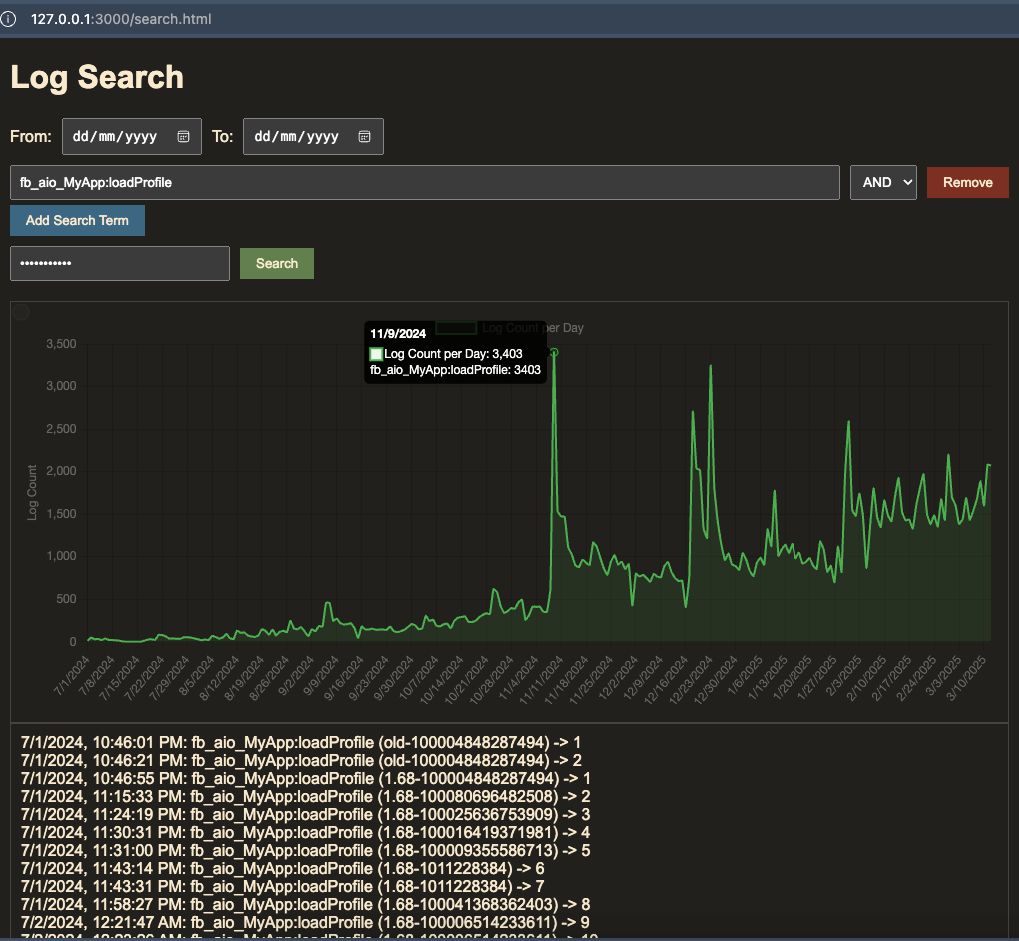
Task: Select the log entry at 7/2/2024, 12:21:47 AM
Action: point(305,923)
